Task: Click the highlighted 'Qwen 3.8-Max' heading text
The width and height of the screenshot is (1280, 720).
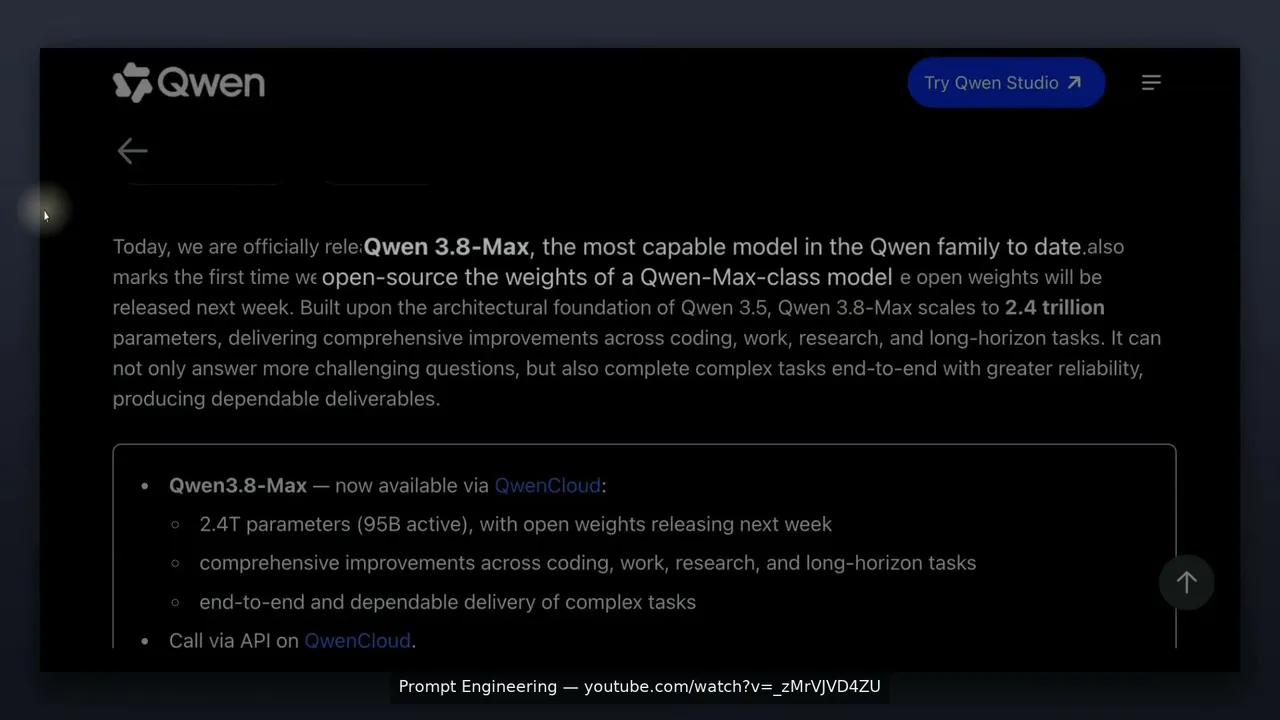Action: pyautogui.click(x=446, y=246)
